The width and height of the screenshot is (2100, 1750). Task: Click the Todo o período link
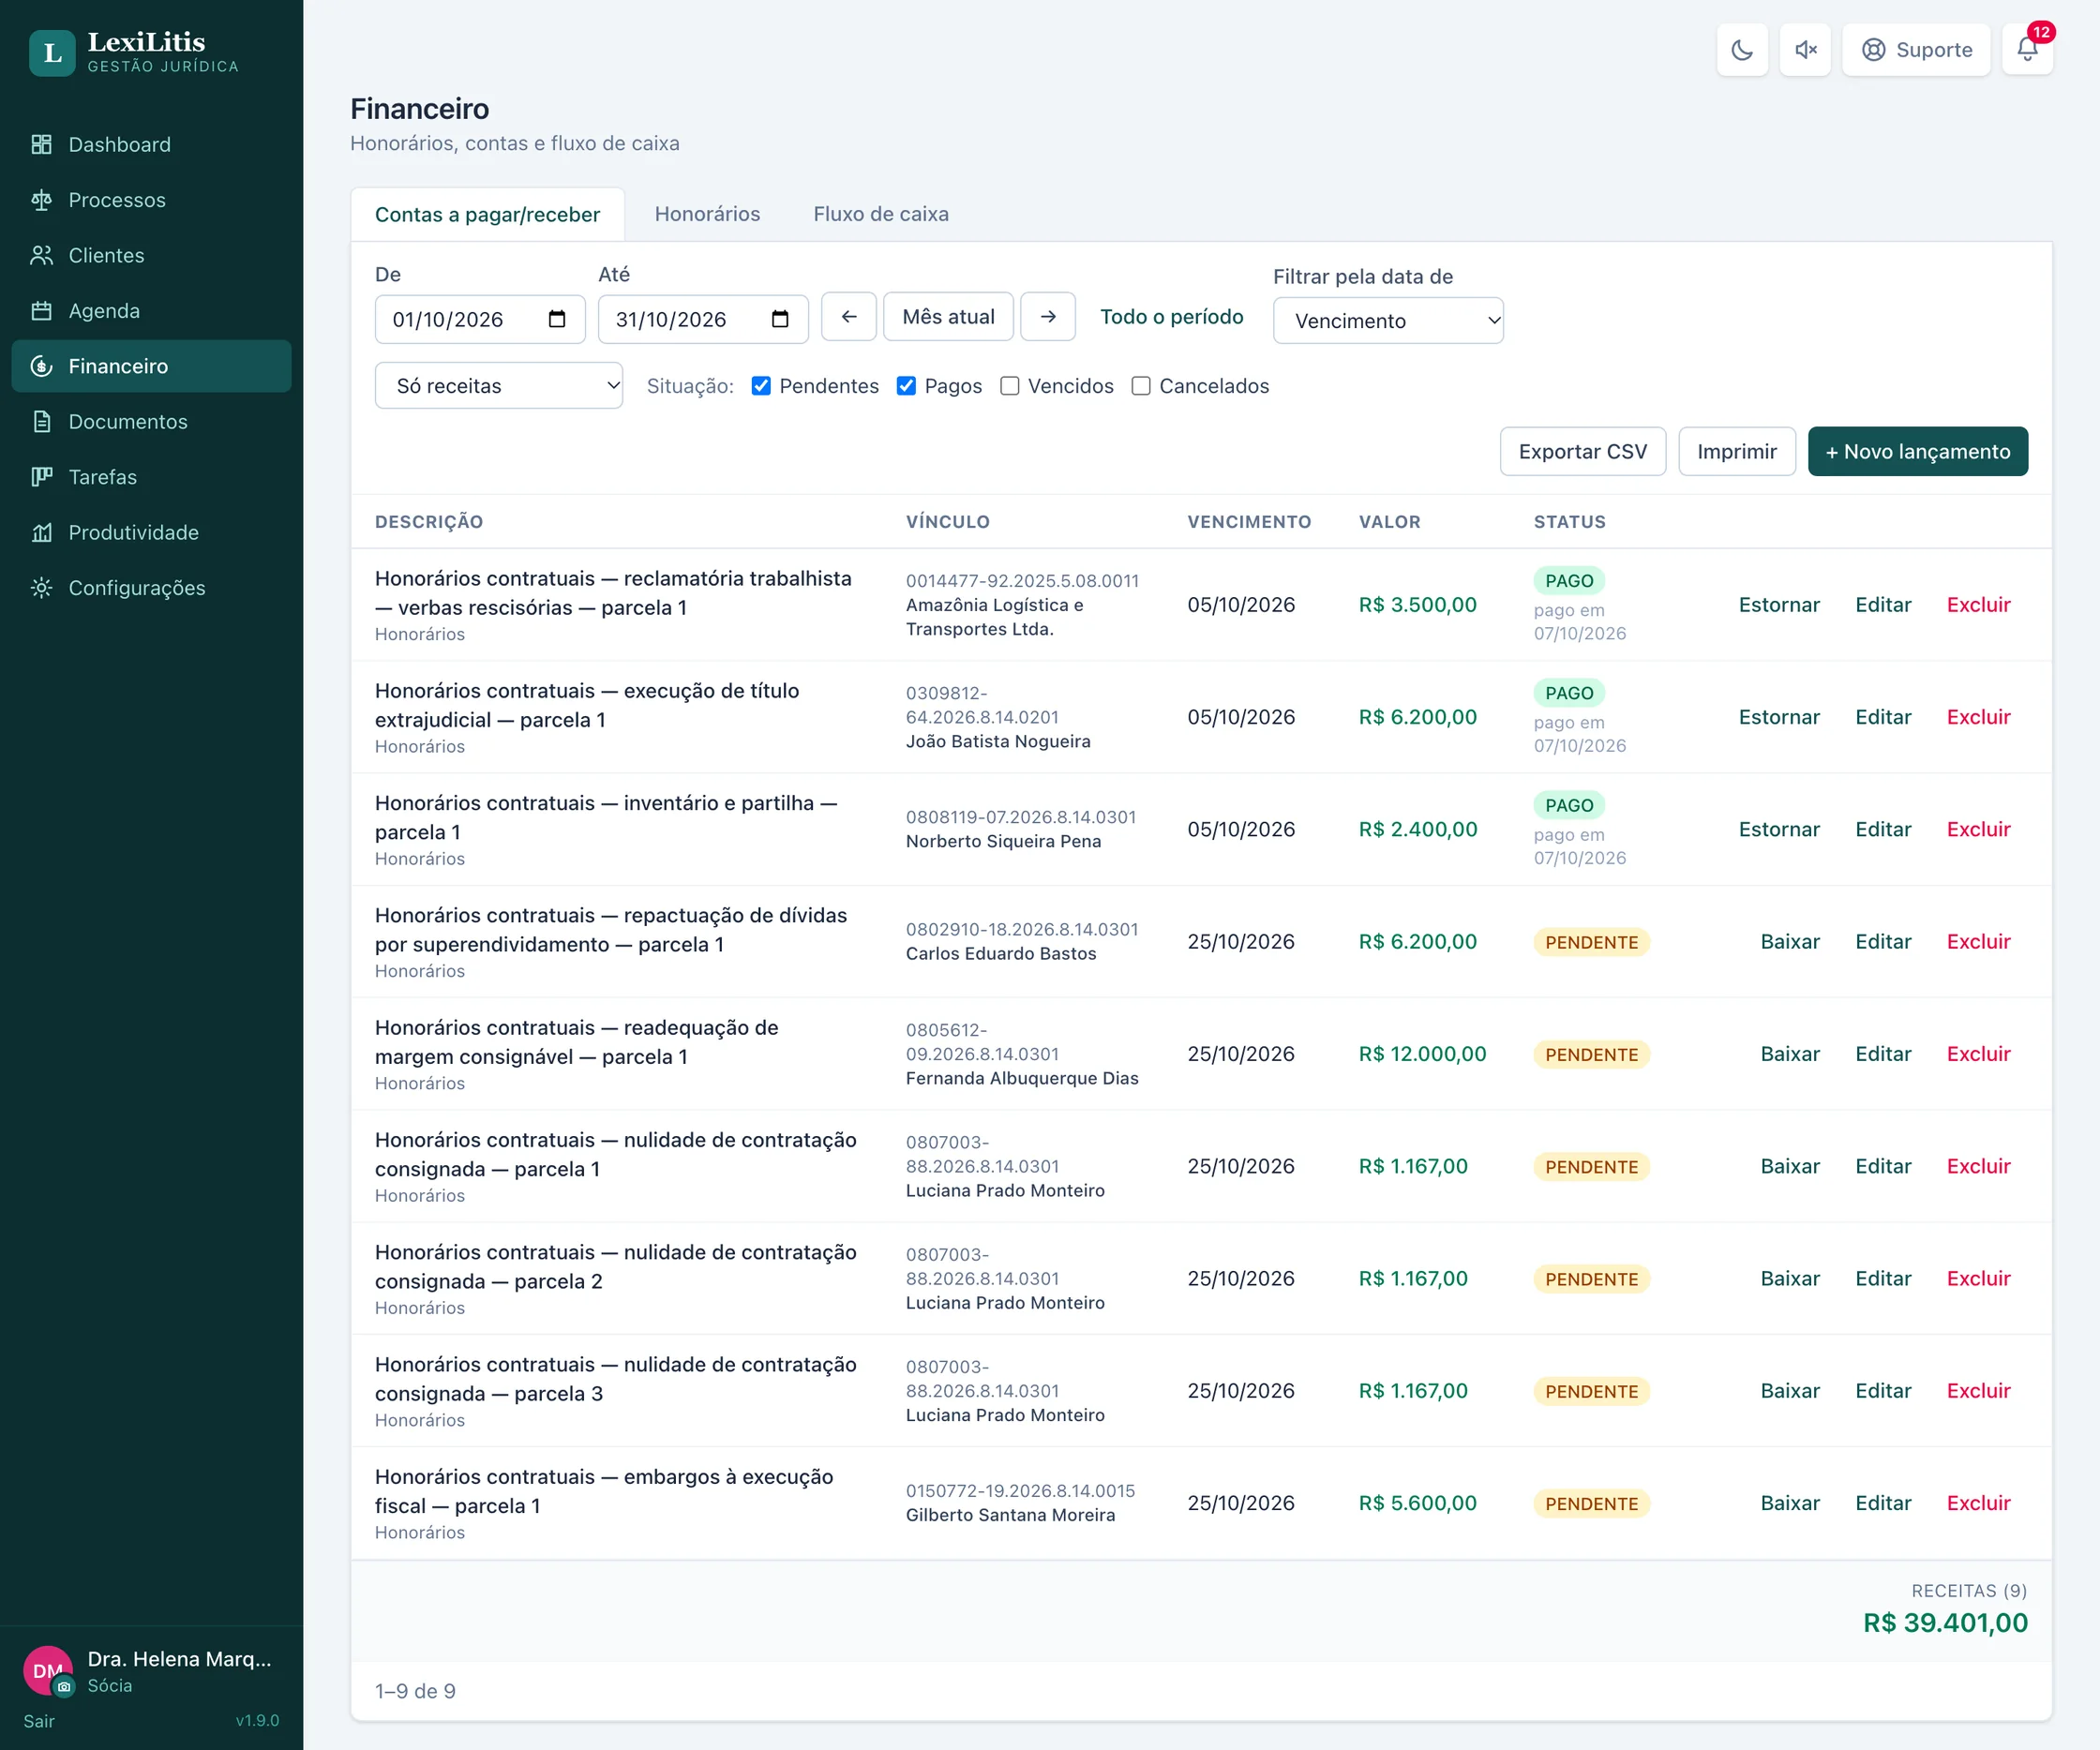(x=1172, y=317)
